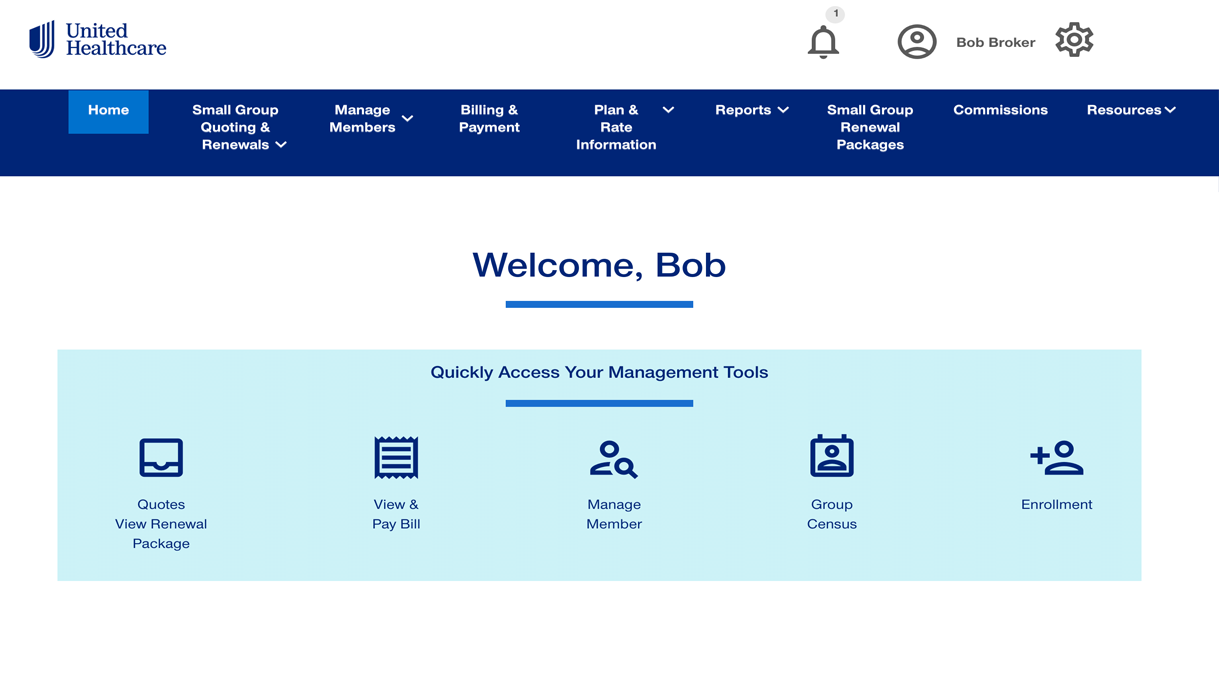Open the Resources menu

[1131, 110]
